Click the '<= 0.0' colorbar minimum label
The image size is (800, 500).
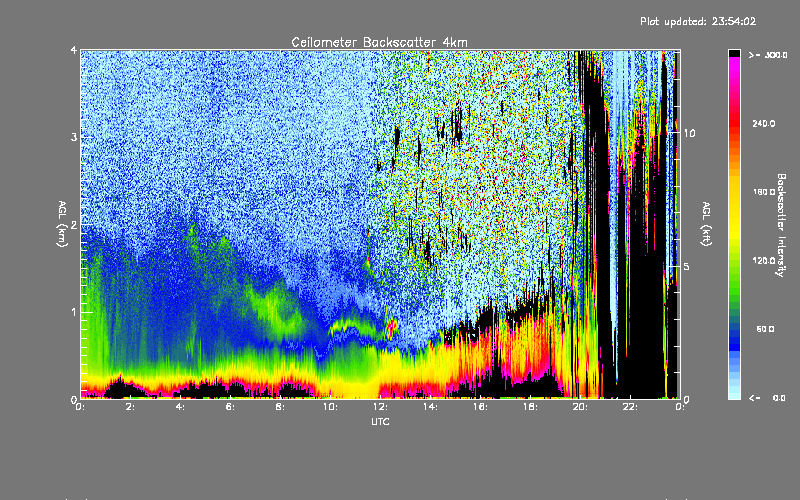point(767,398)
